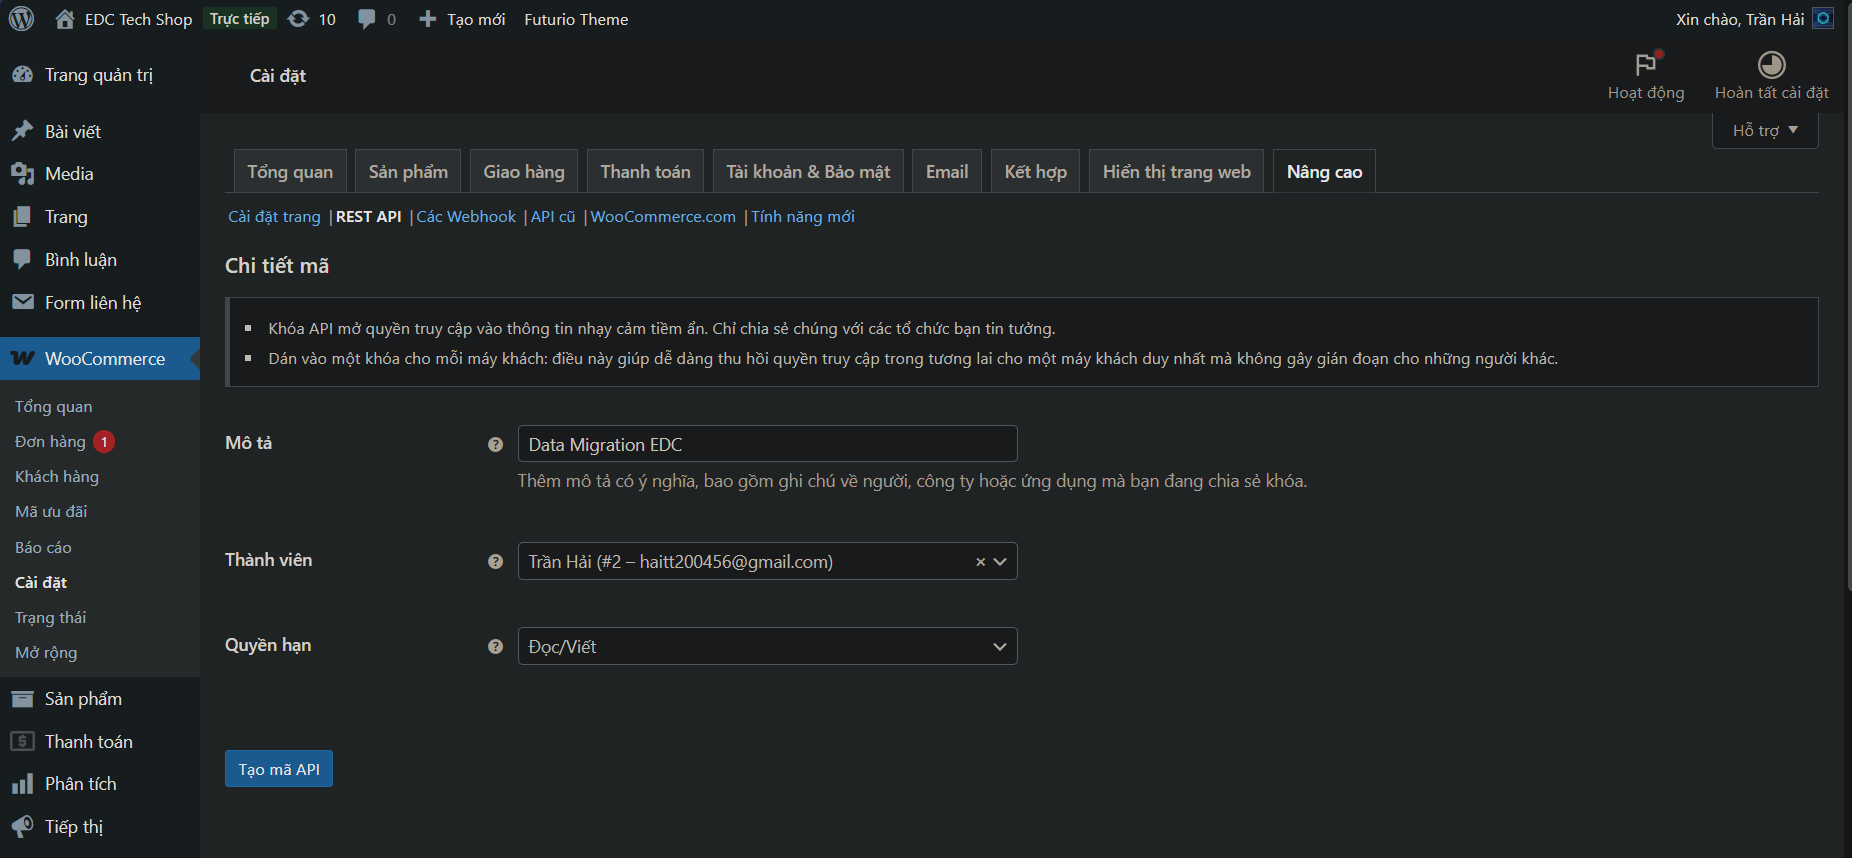Open the Trạng thái submenu item

coord(50,618)
